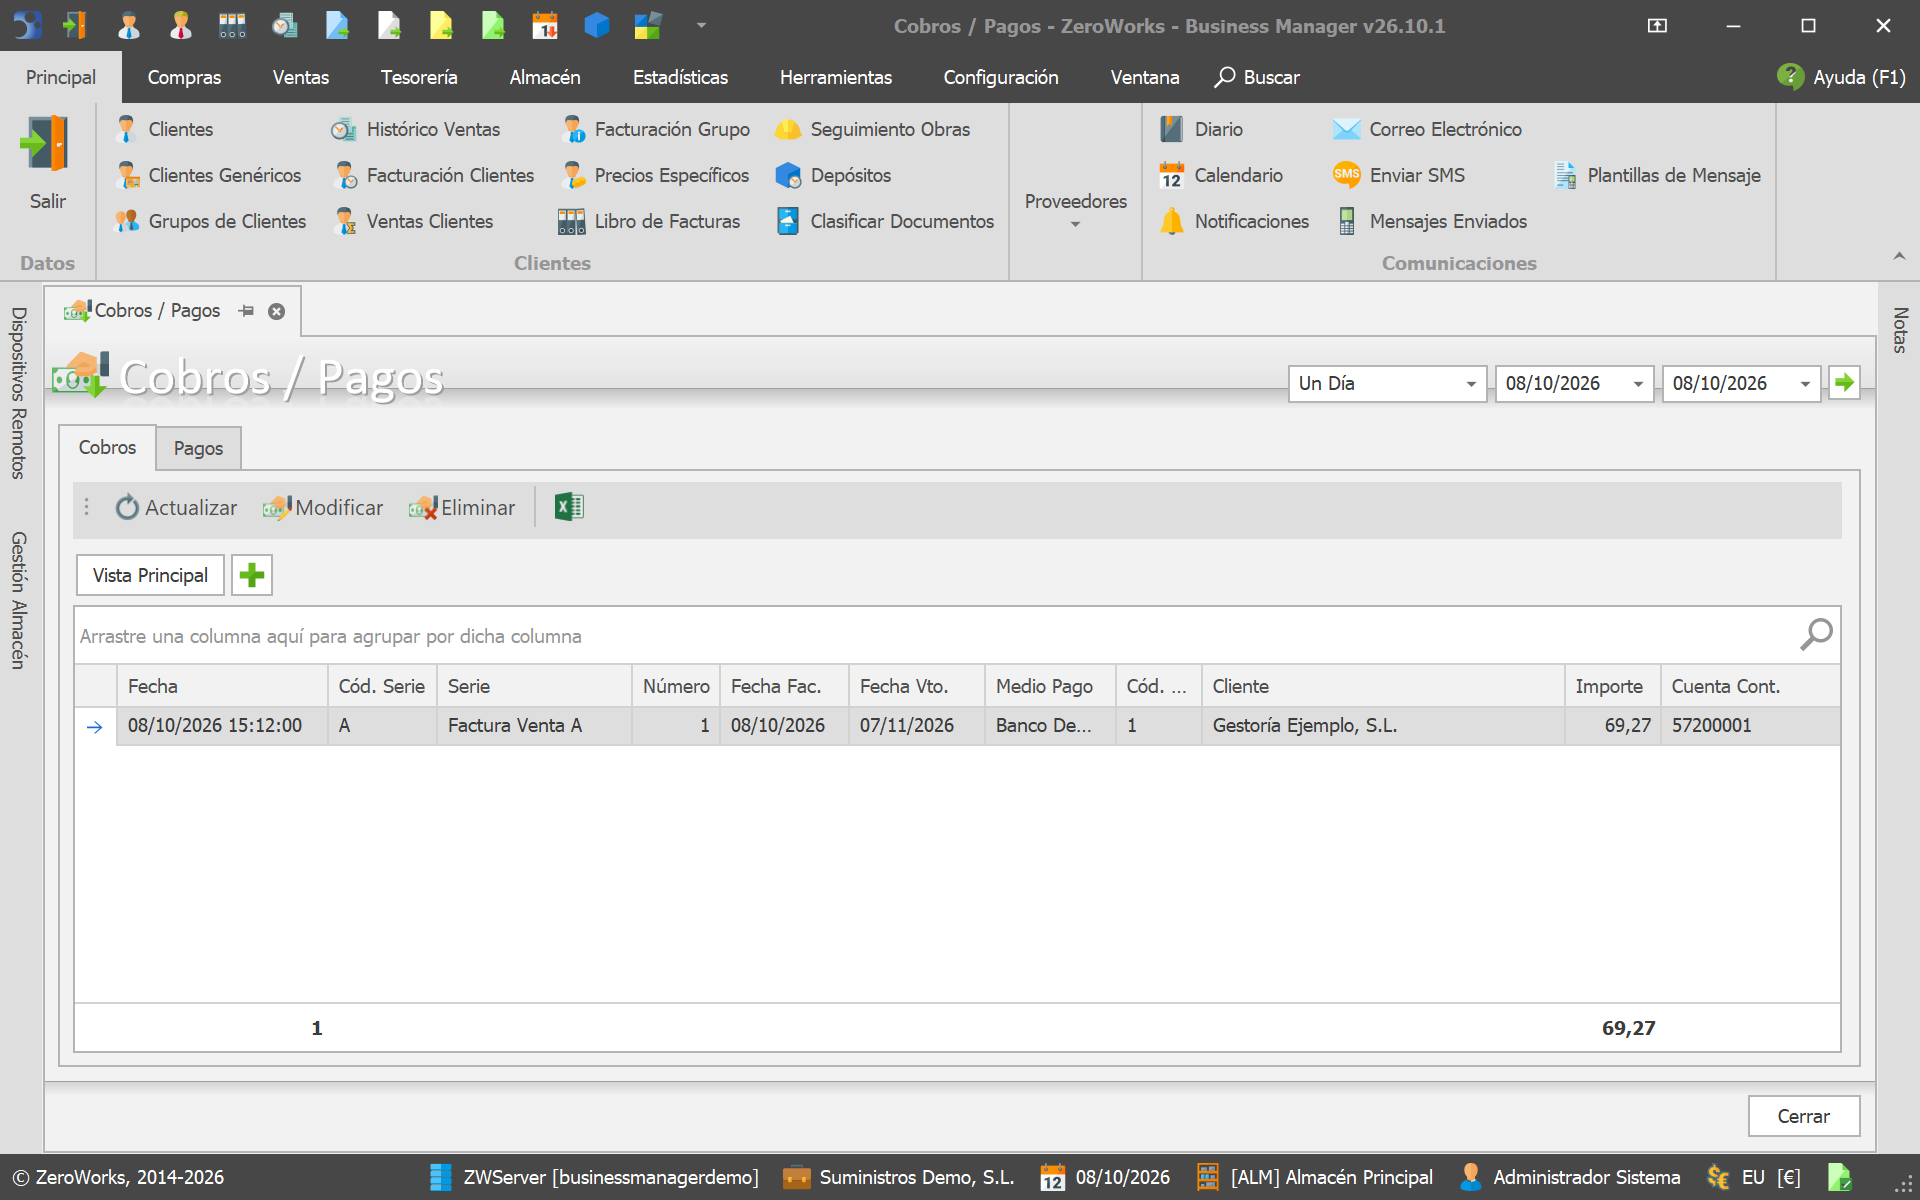The image size is (1920, 1200).
Task: Open the Estadísticas ribbon tab
Action: [680, 77]
